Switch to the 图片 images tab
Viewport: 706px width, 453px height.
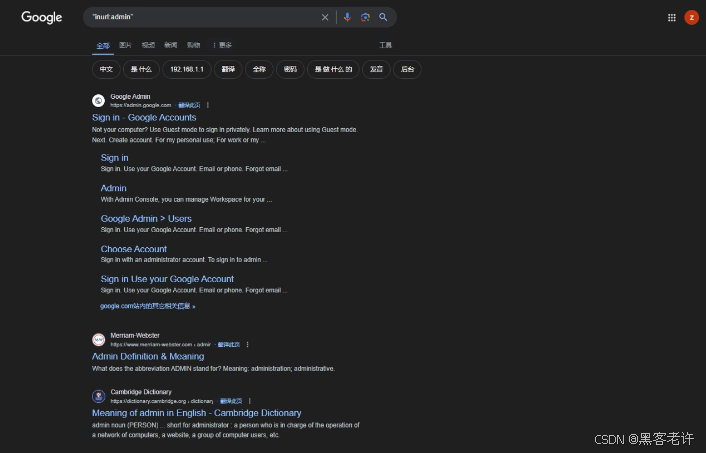tap(125, 45)
